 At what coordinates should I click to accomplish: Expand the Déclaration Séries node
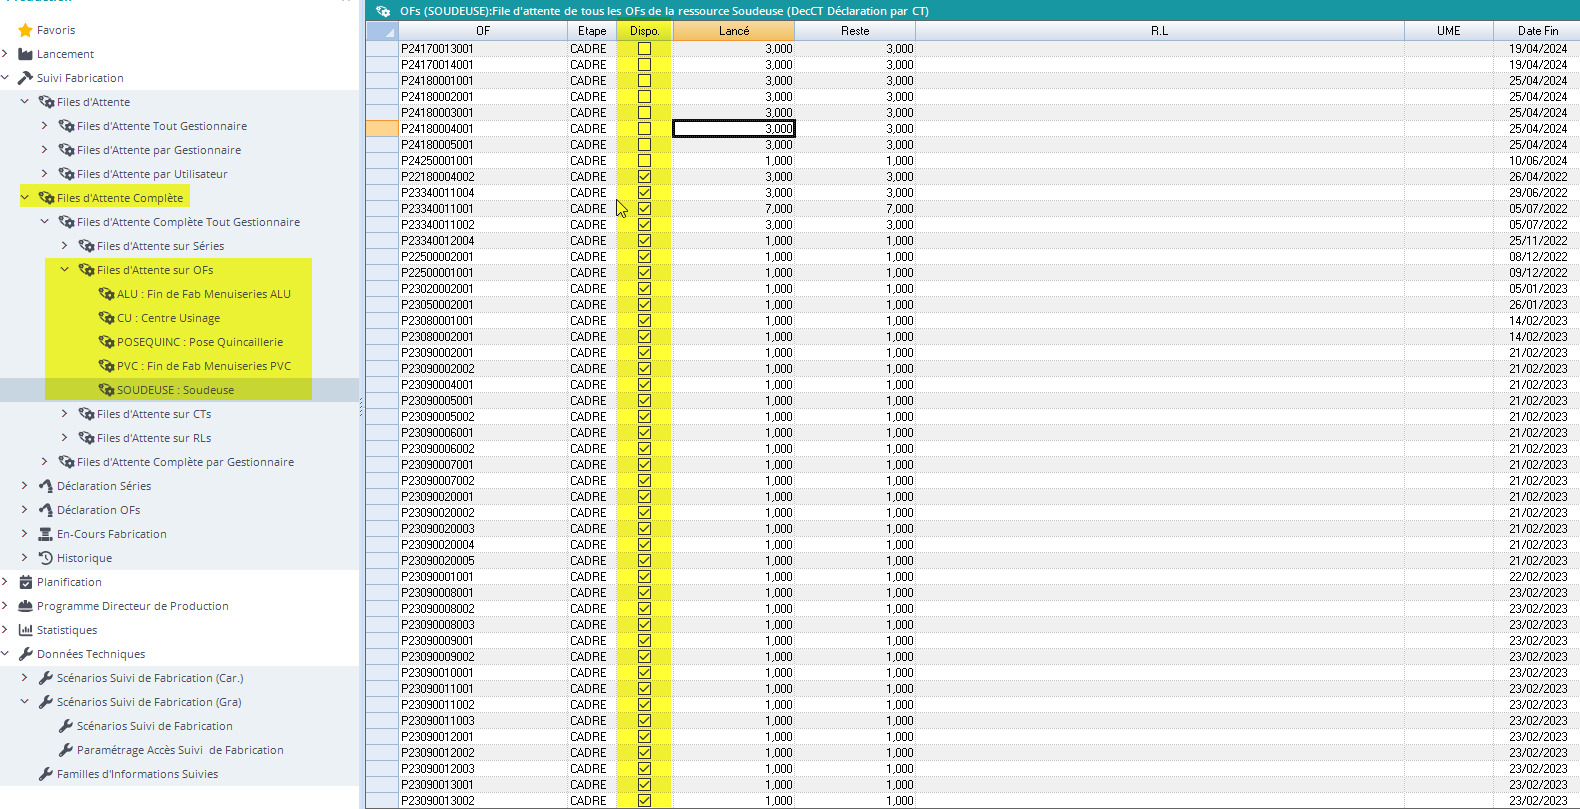(x=25, y=486)
